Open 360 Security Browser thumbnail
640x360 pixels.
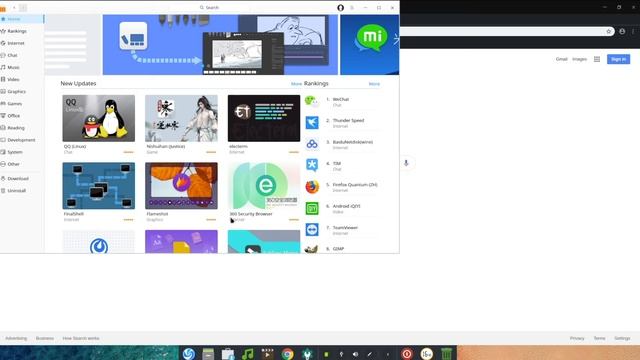click(264, 186)
